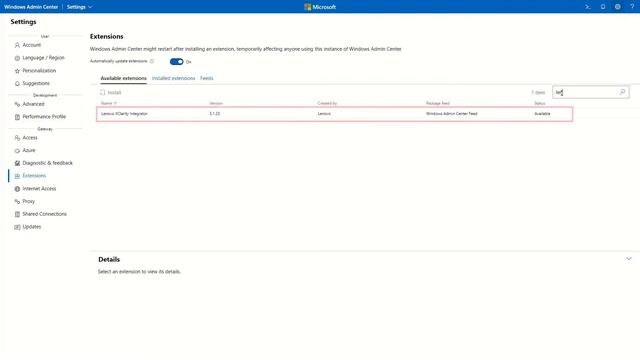Screen dimensions: 640x360
Task: Click the Performance Profile icon
Action: click(x=17, y=117)
